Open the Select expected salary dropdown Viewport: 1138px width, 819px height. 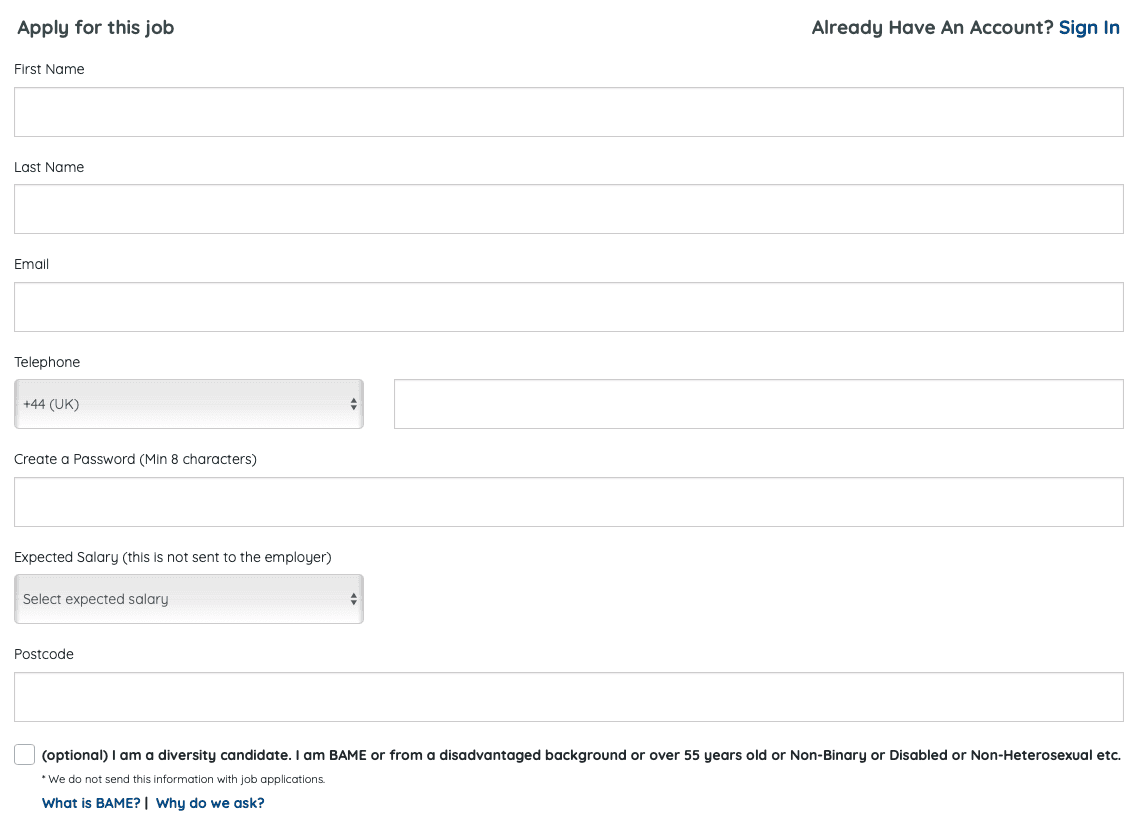pyautogui.click(x=189, y=599)
